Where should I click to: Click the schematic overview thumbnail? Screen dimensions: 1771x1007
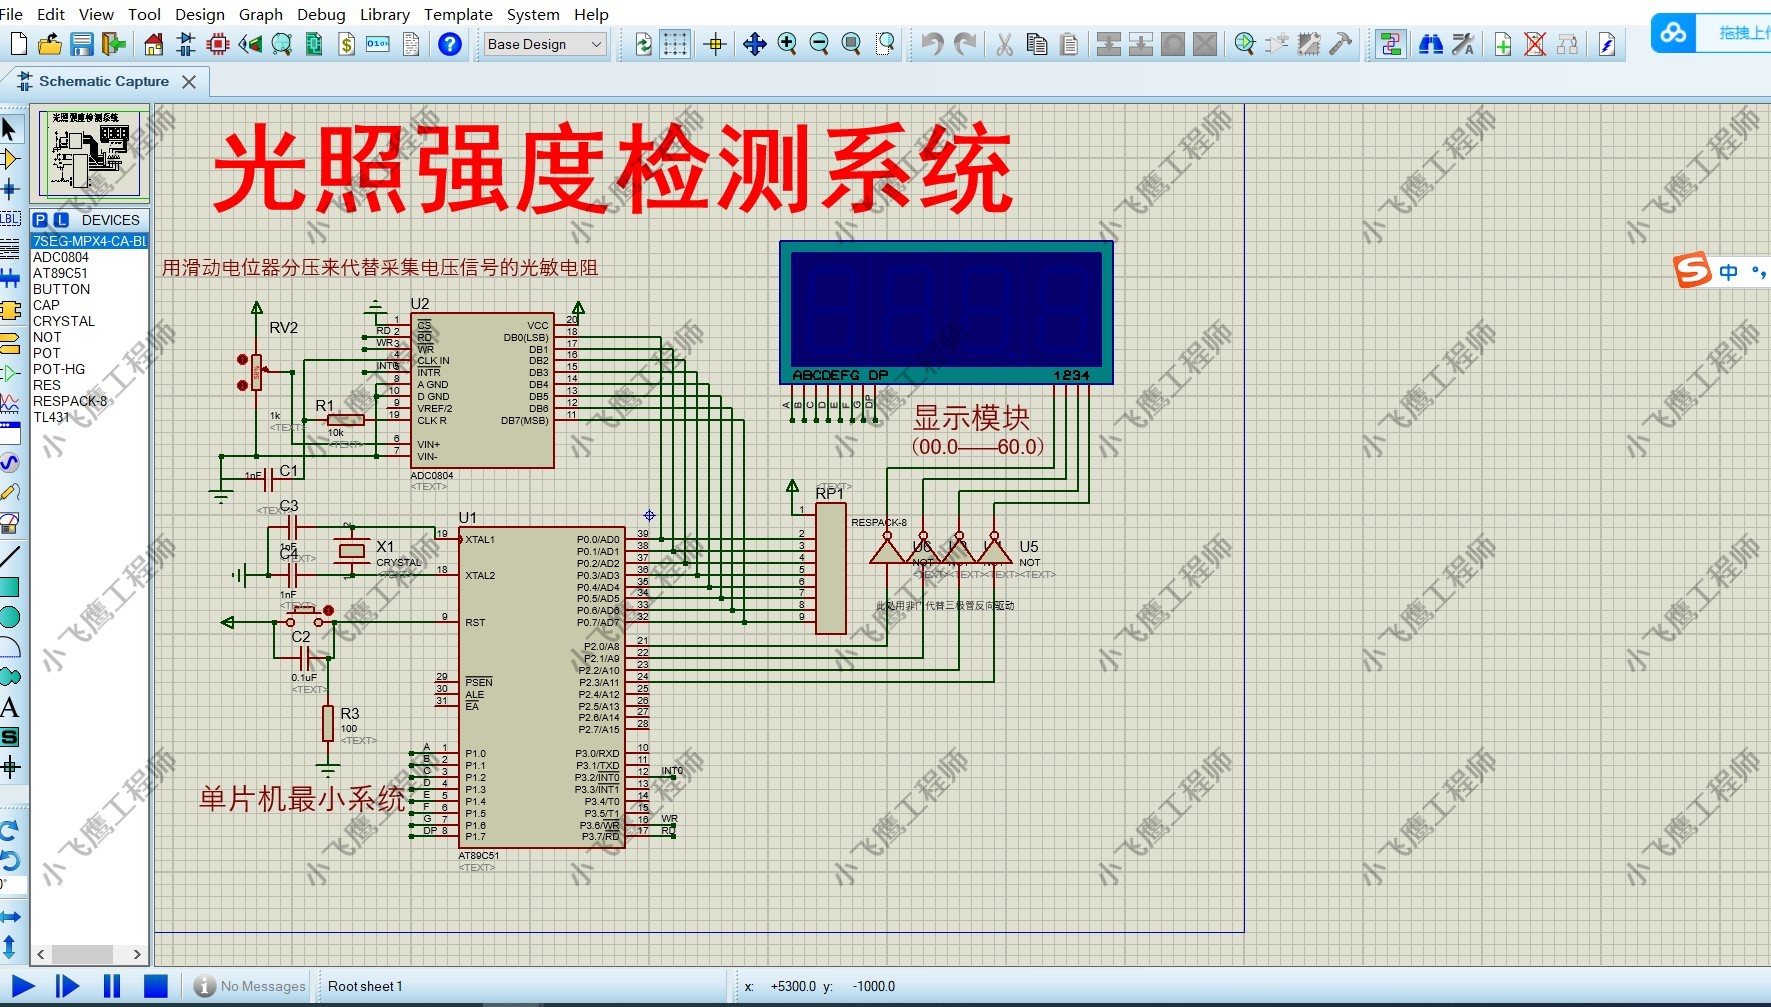pyautogui.click(x=90, y=153)
